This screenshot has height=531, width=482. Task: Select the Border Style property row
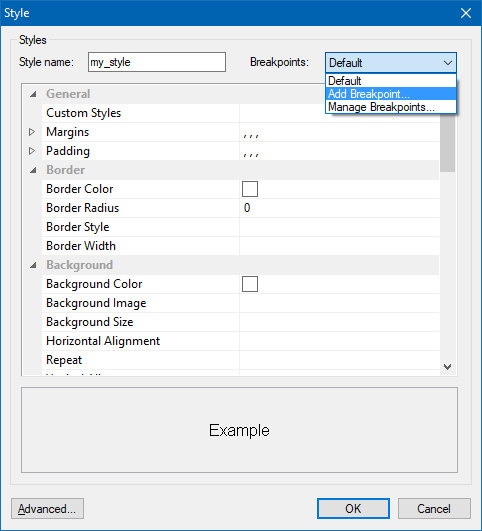(240, 227)
